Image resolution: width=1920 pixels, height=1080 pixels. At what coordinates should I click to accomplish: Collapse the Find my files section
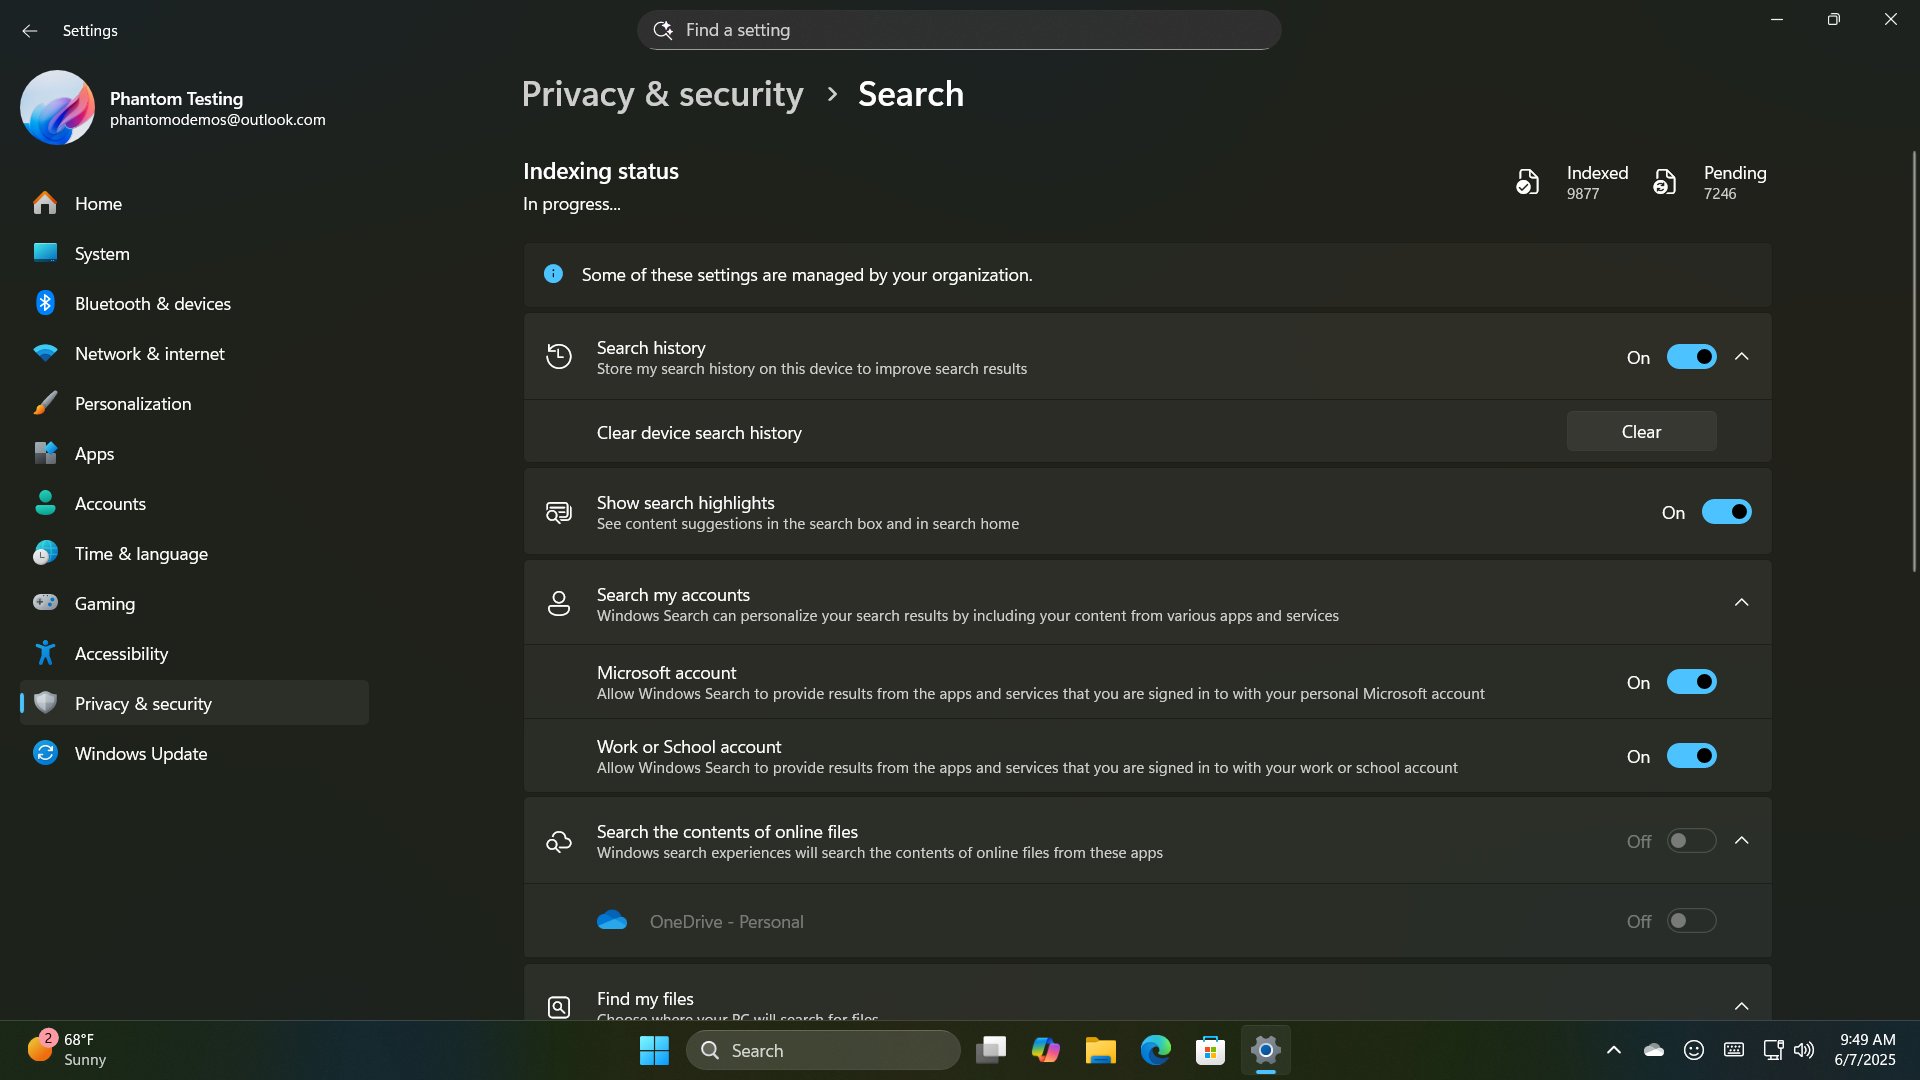click(1741, 1005)
